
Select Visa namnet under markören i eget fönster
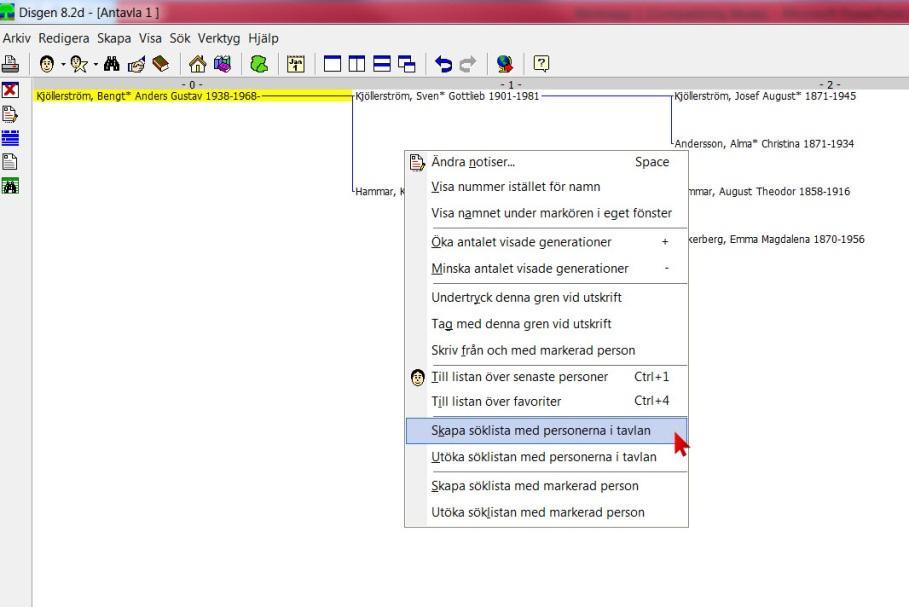point(546,213)
